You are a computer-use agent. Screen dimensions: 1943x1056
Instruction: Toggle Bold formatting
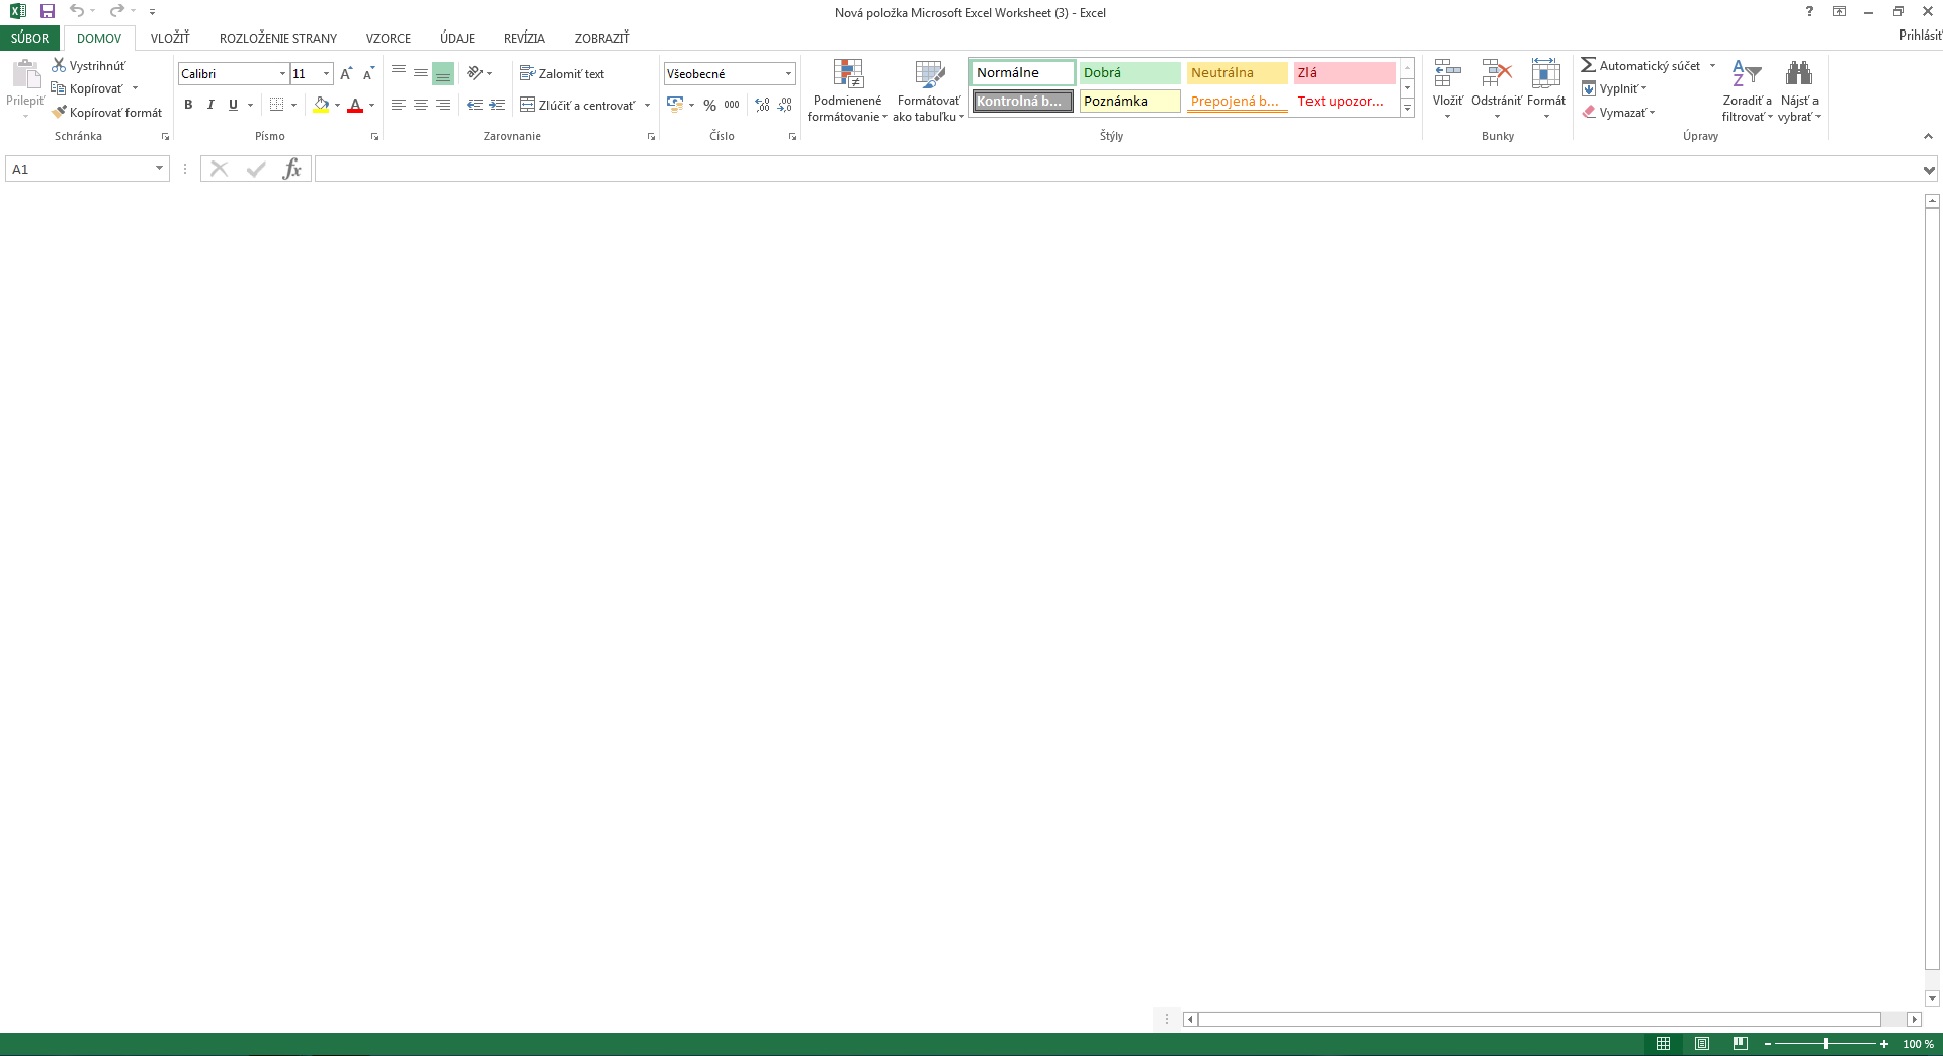point(188,105)
